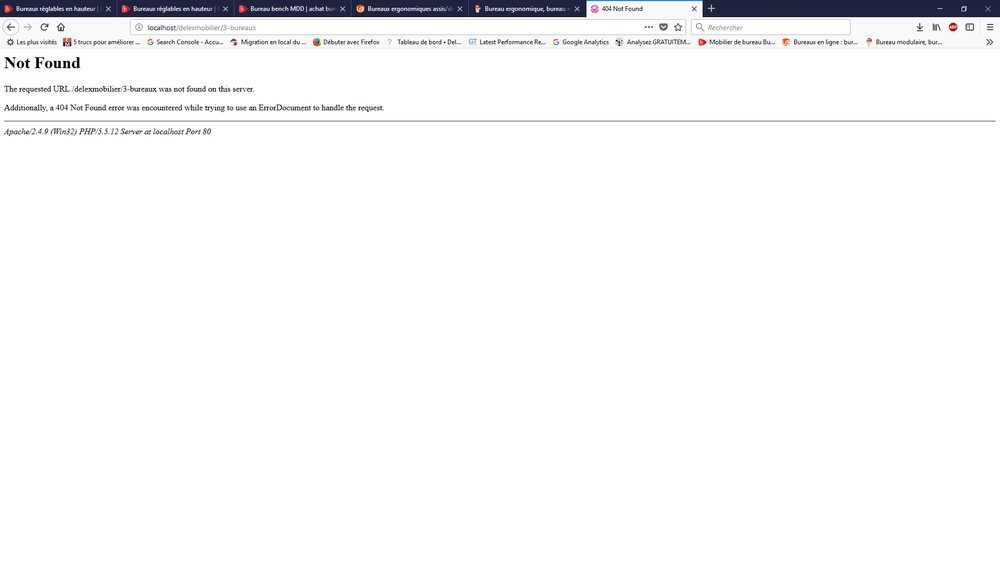Click the Not Found heading
The image size is (1000, 562).
click(42, 63)
